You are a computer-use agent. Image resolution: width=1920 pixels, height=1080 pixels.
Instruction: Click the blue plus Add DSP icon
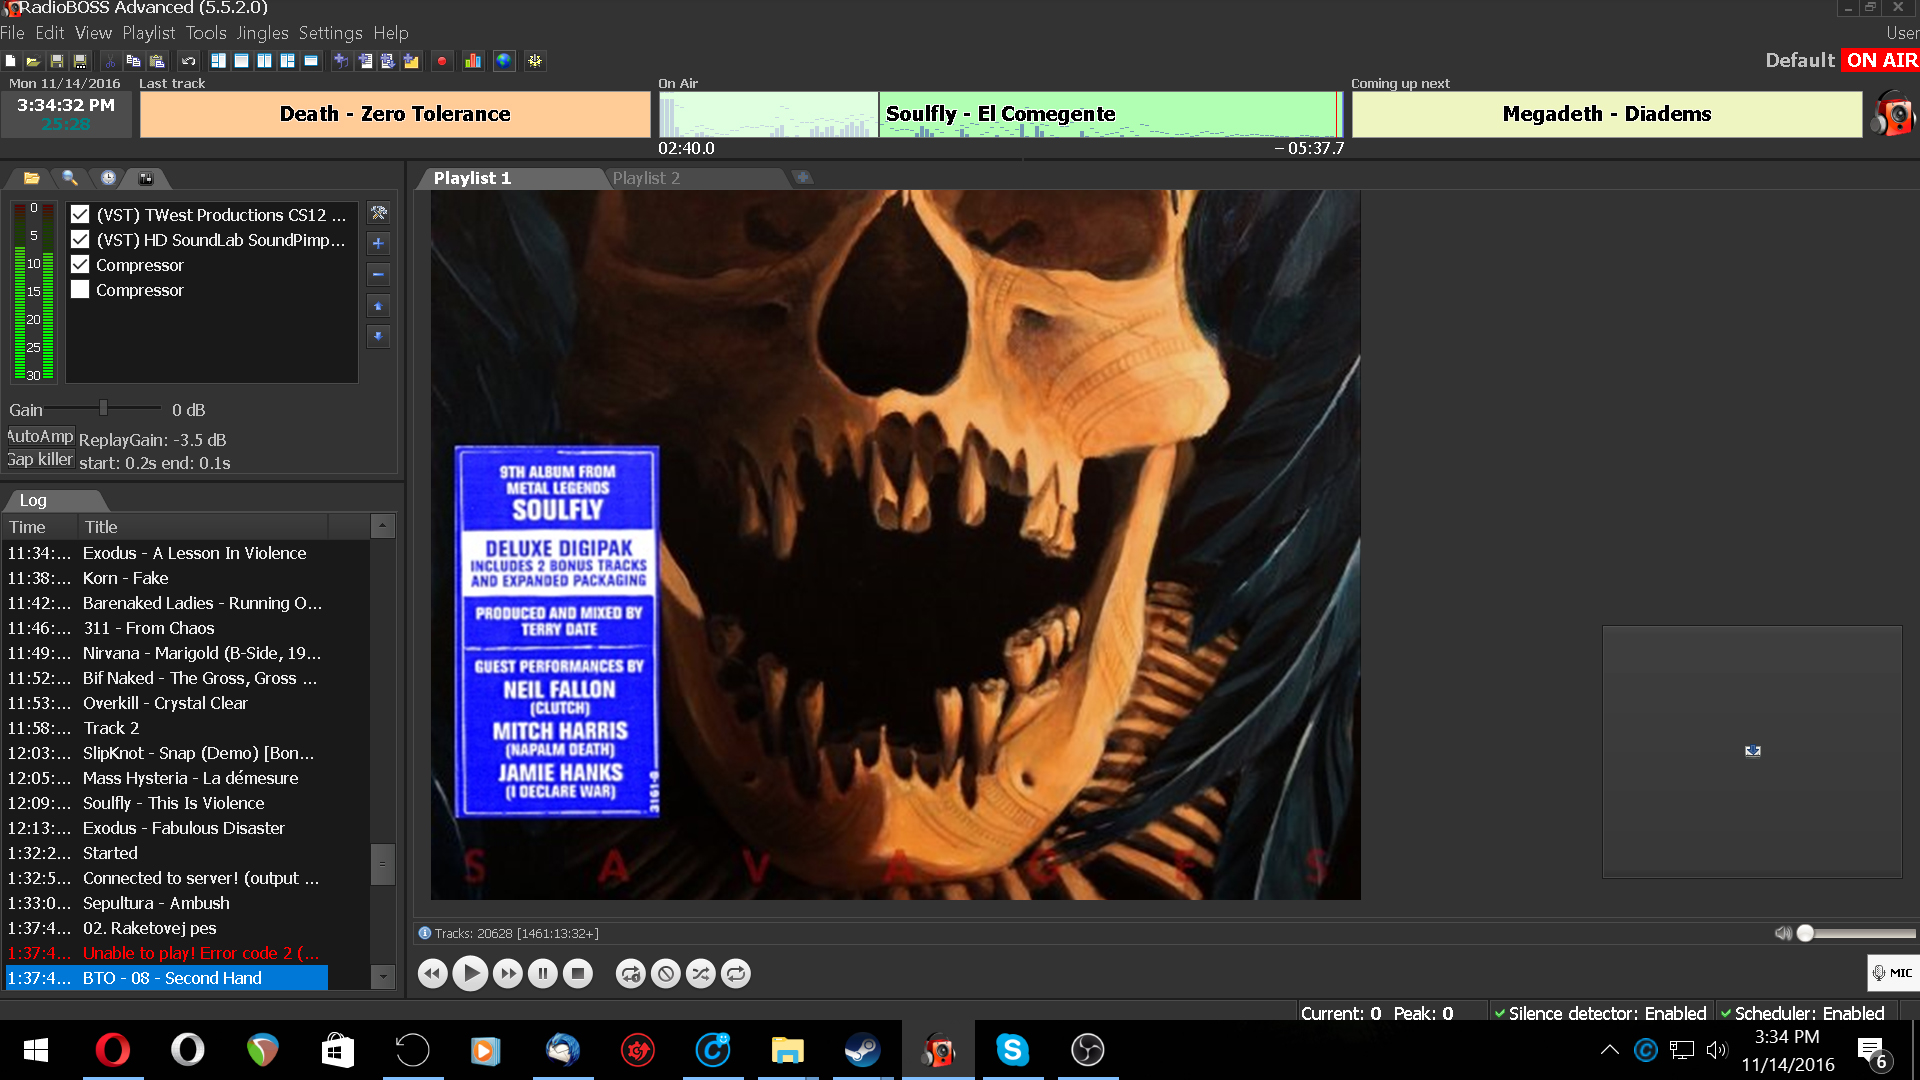pos(378,243)
